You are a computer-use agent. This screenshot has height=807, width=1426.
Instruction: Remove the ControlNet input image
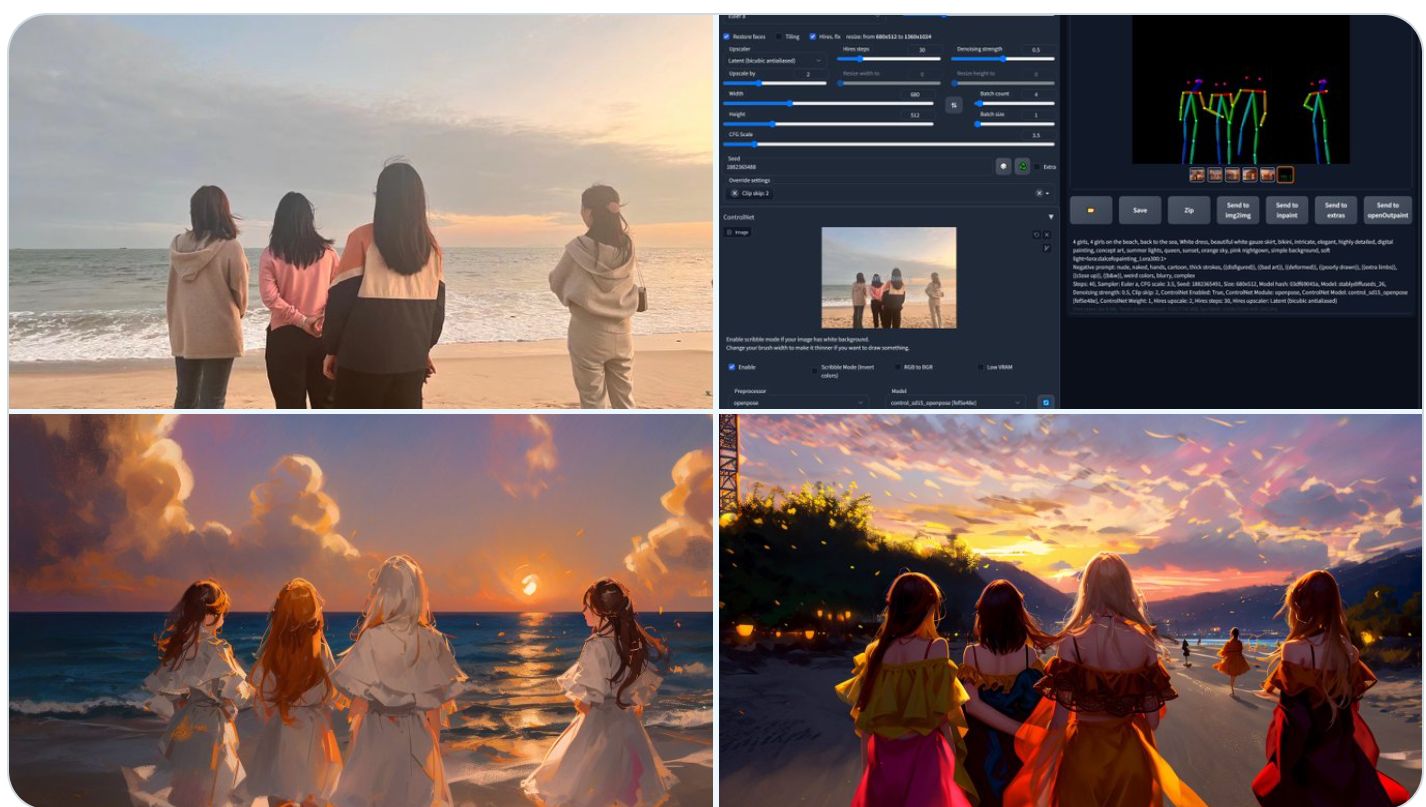pos(1047,234)
